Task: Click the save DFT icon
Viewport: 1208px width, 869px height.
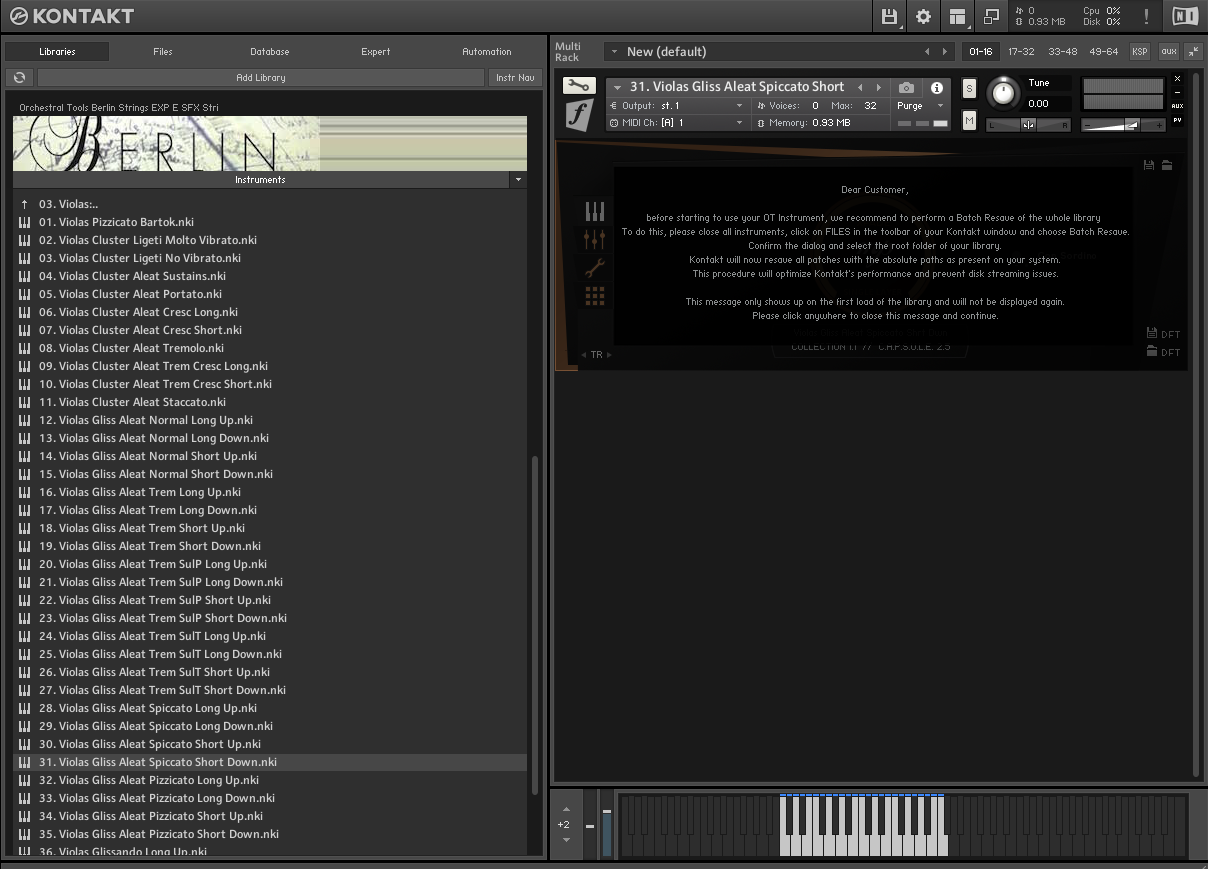Action: coord(1163,334)
